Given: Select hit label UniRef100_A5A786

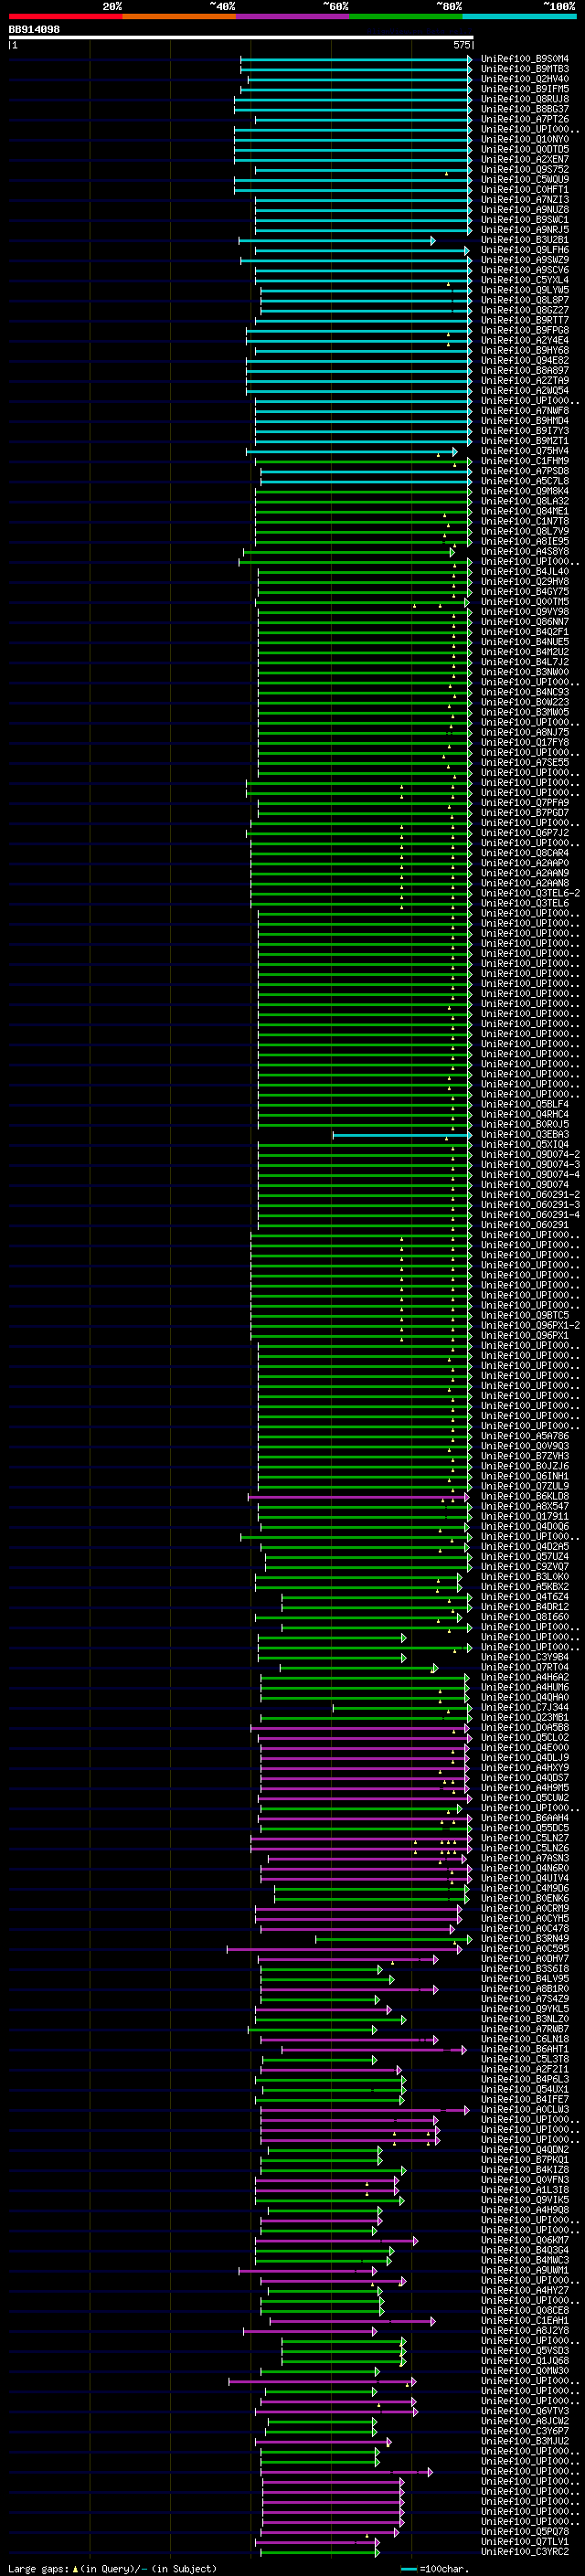Looking at the screenshot, I should tap(525, 1436).
